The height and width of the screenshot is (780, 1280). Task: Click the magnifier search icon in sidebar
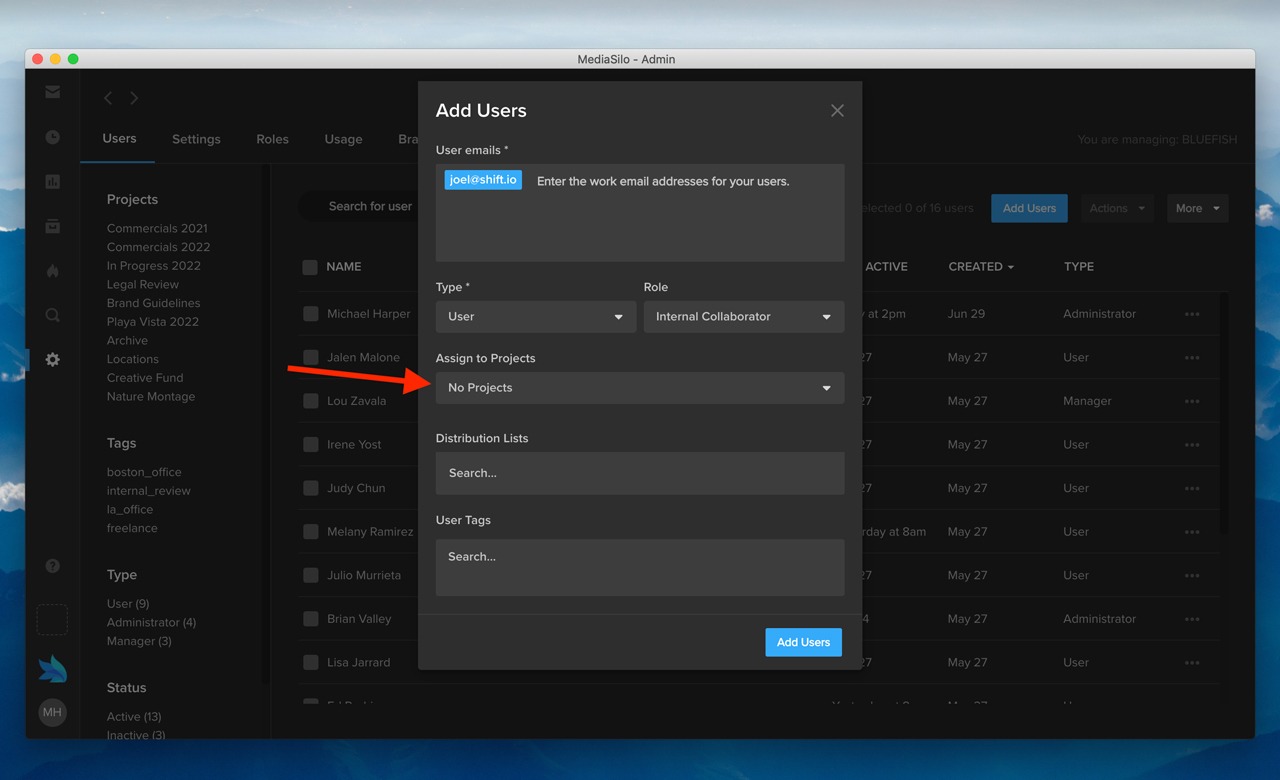pos(52,315)
